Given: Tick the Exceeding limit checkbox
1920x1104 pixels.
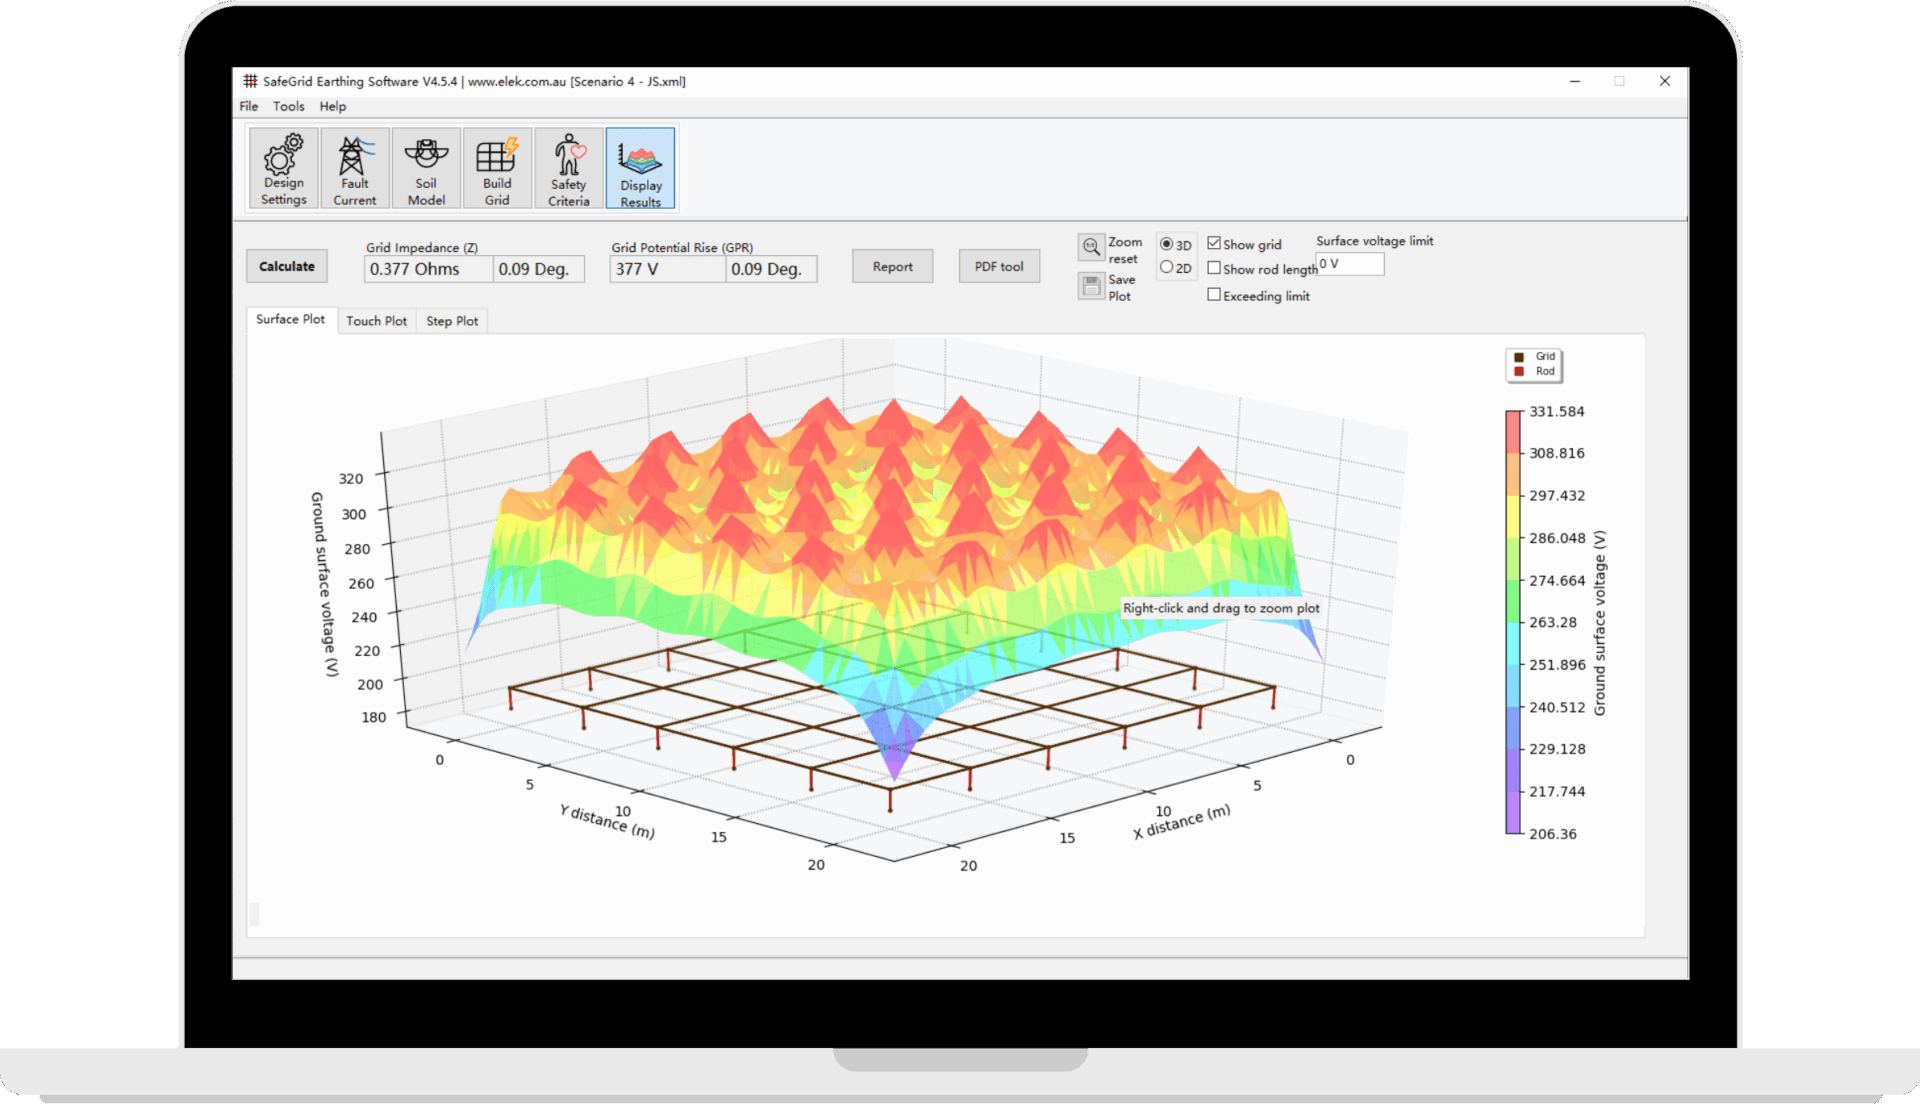Looking at the screenshot, I should click(x=1214, y=295).
